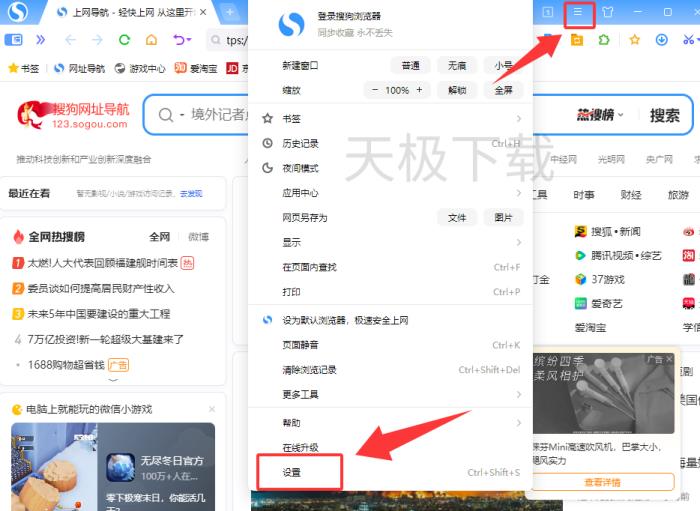This screenshot has width=700, height=511.
Task: Open the download manager icon
Action: [661, 40]
